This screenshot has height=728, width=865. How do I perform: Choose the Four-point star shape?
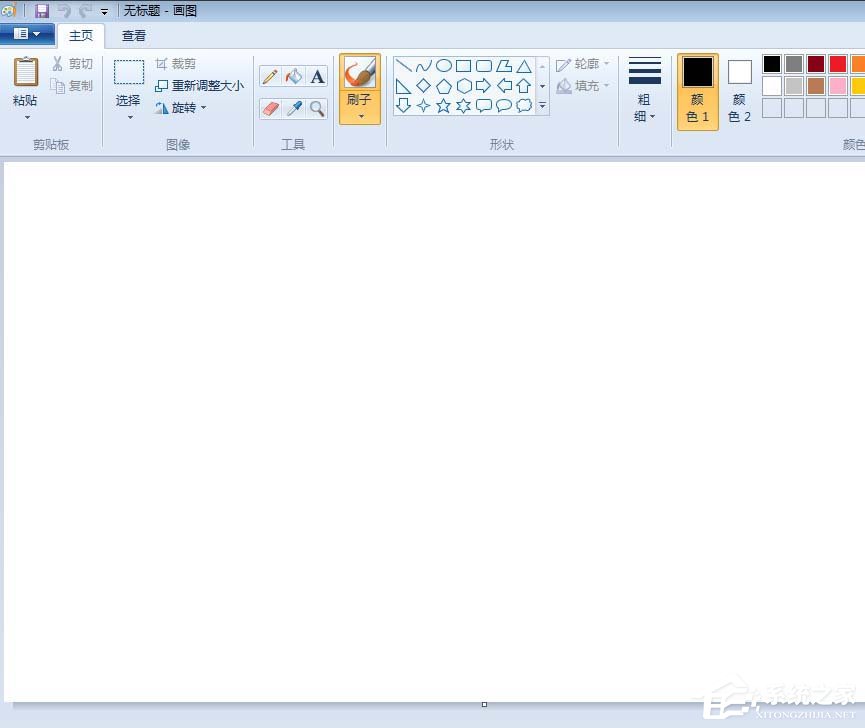pyautogui.click(x=424, y=105)
